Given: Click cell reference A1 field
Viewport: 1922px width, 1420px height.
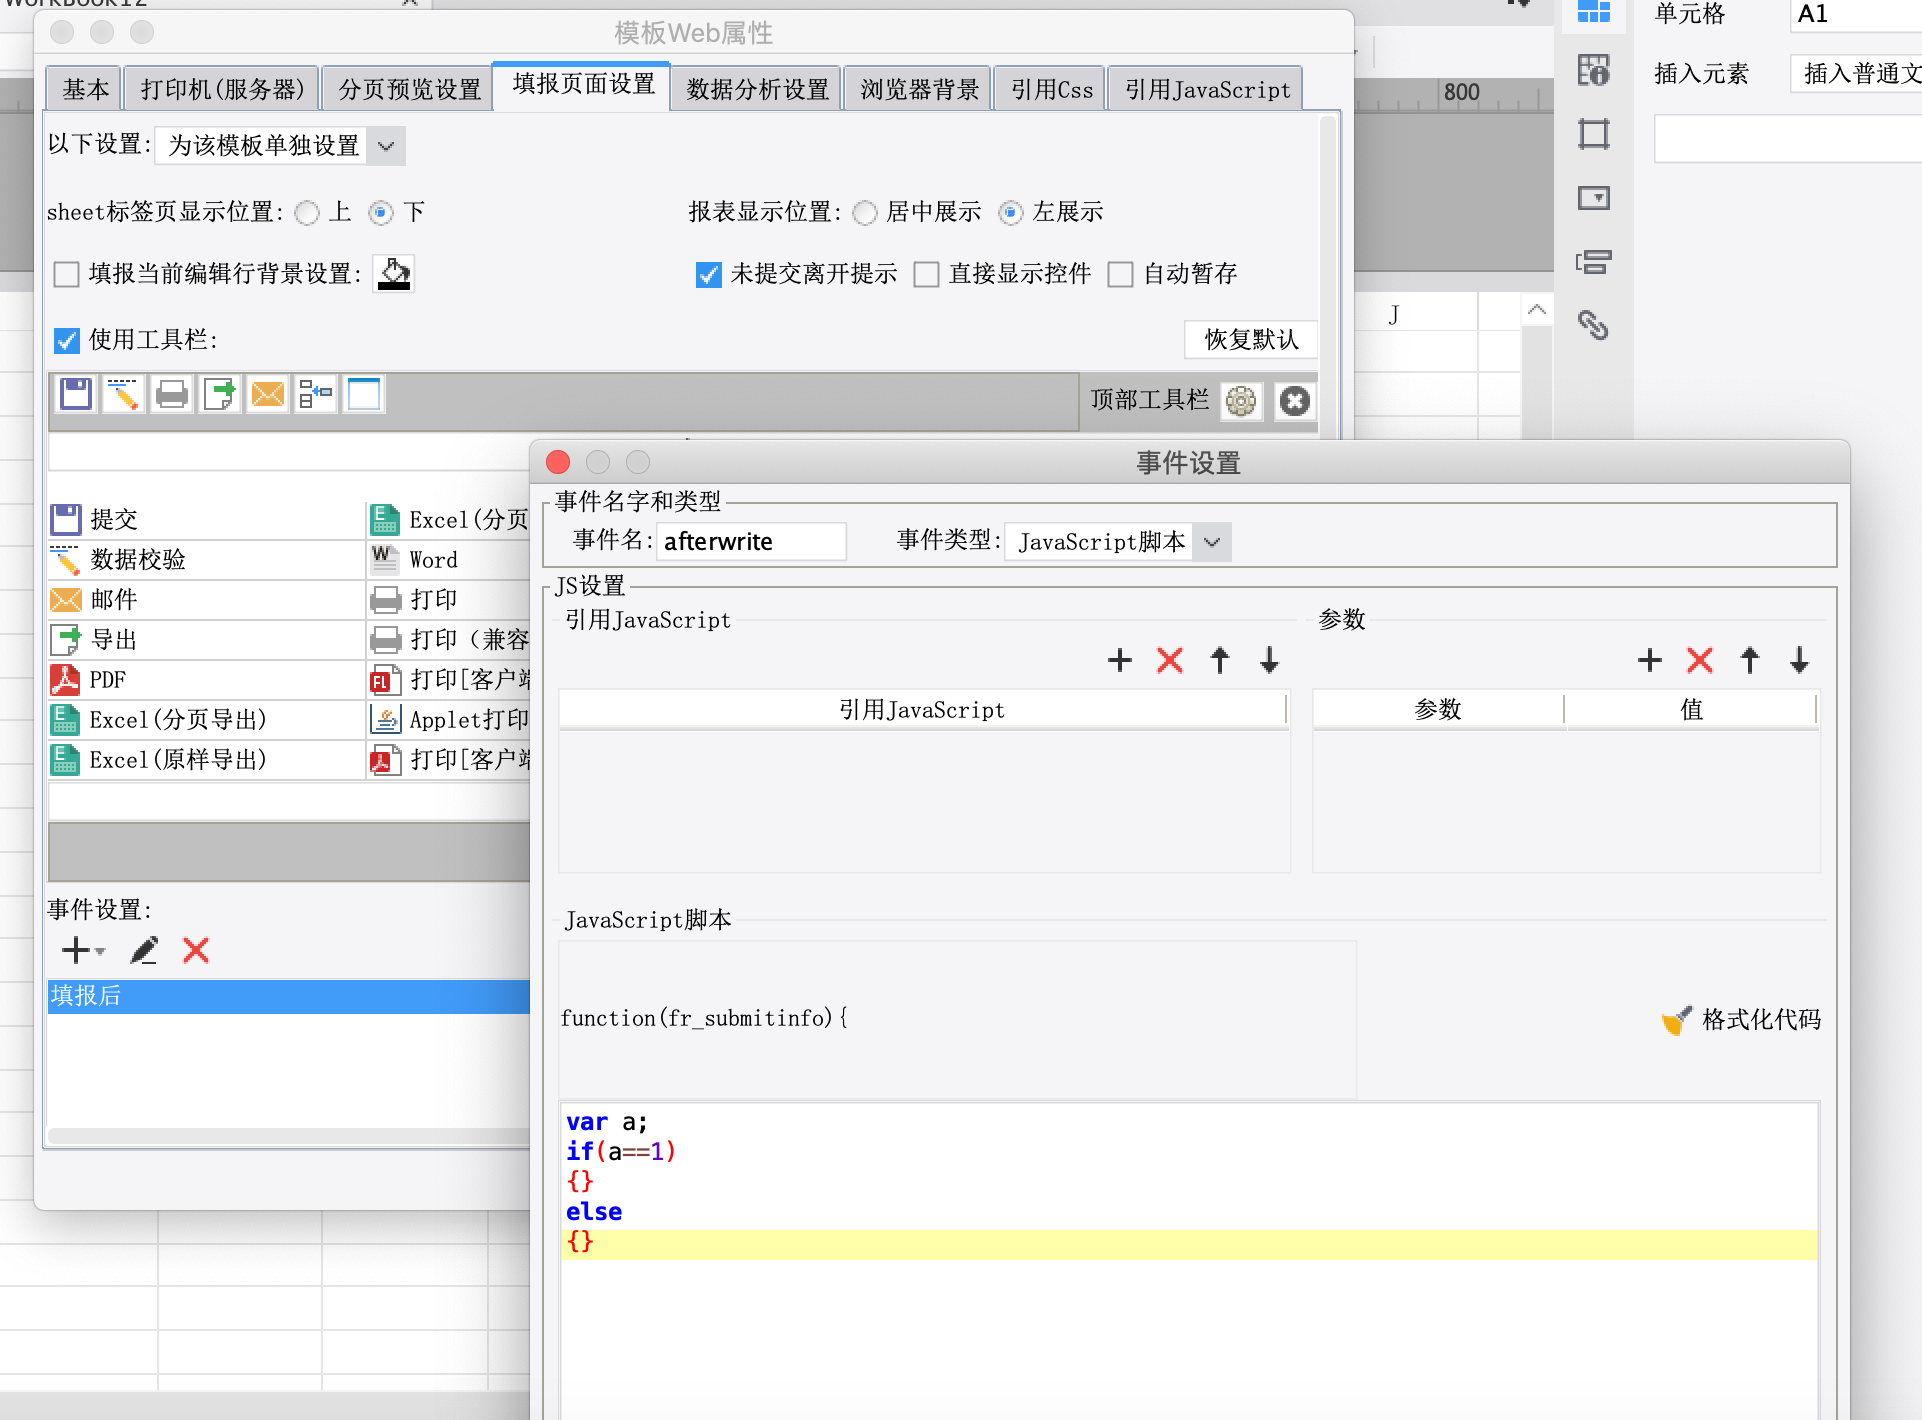Looking at the screenshot, I should [1856, 14].
